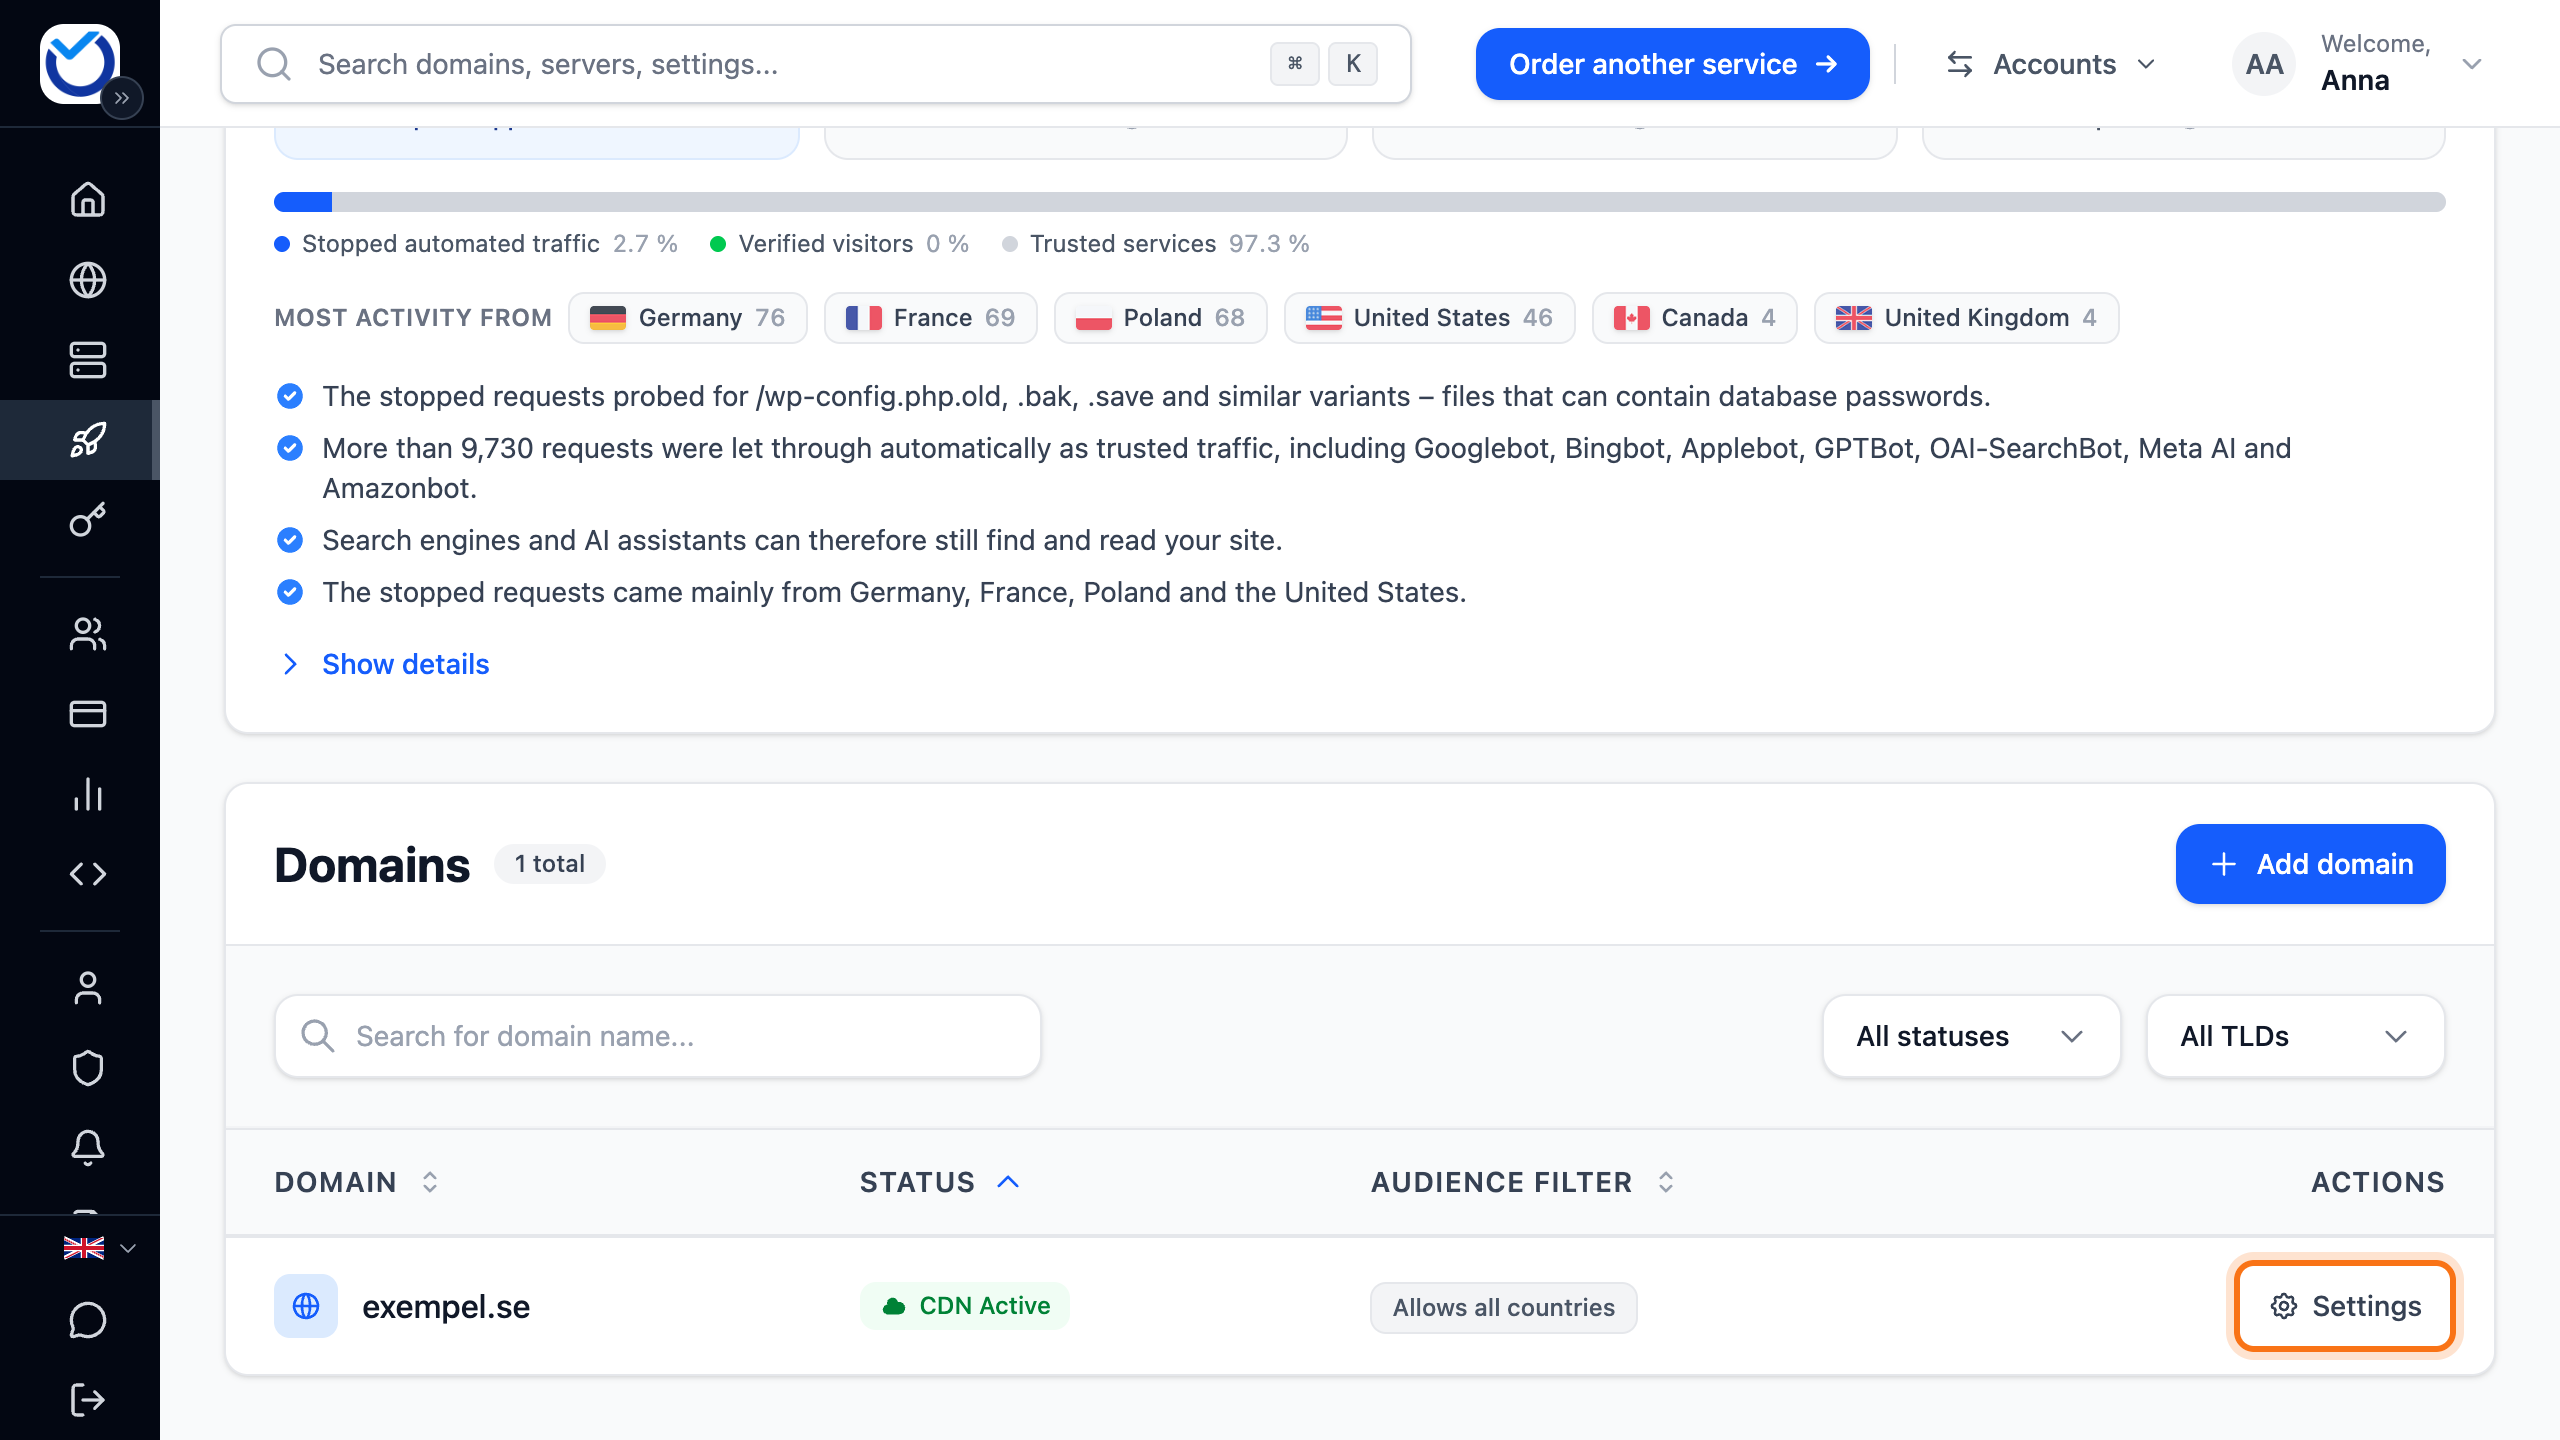Click the France 69 country chip
2560x1440 pixels.
[930, 318]
